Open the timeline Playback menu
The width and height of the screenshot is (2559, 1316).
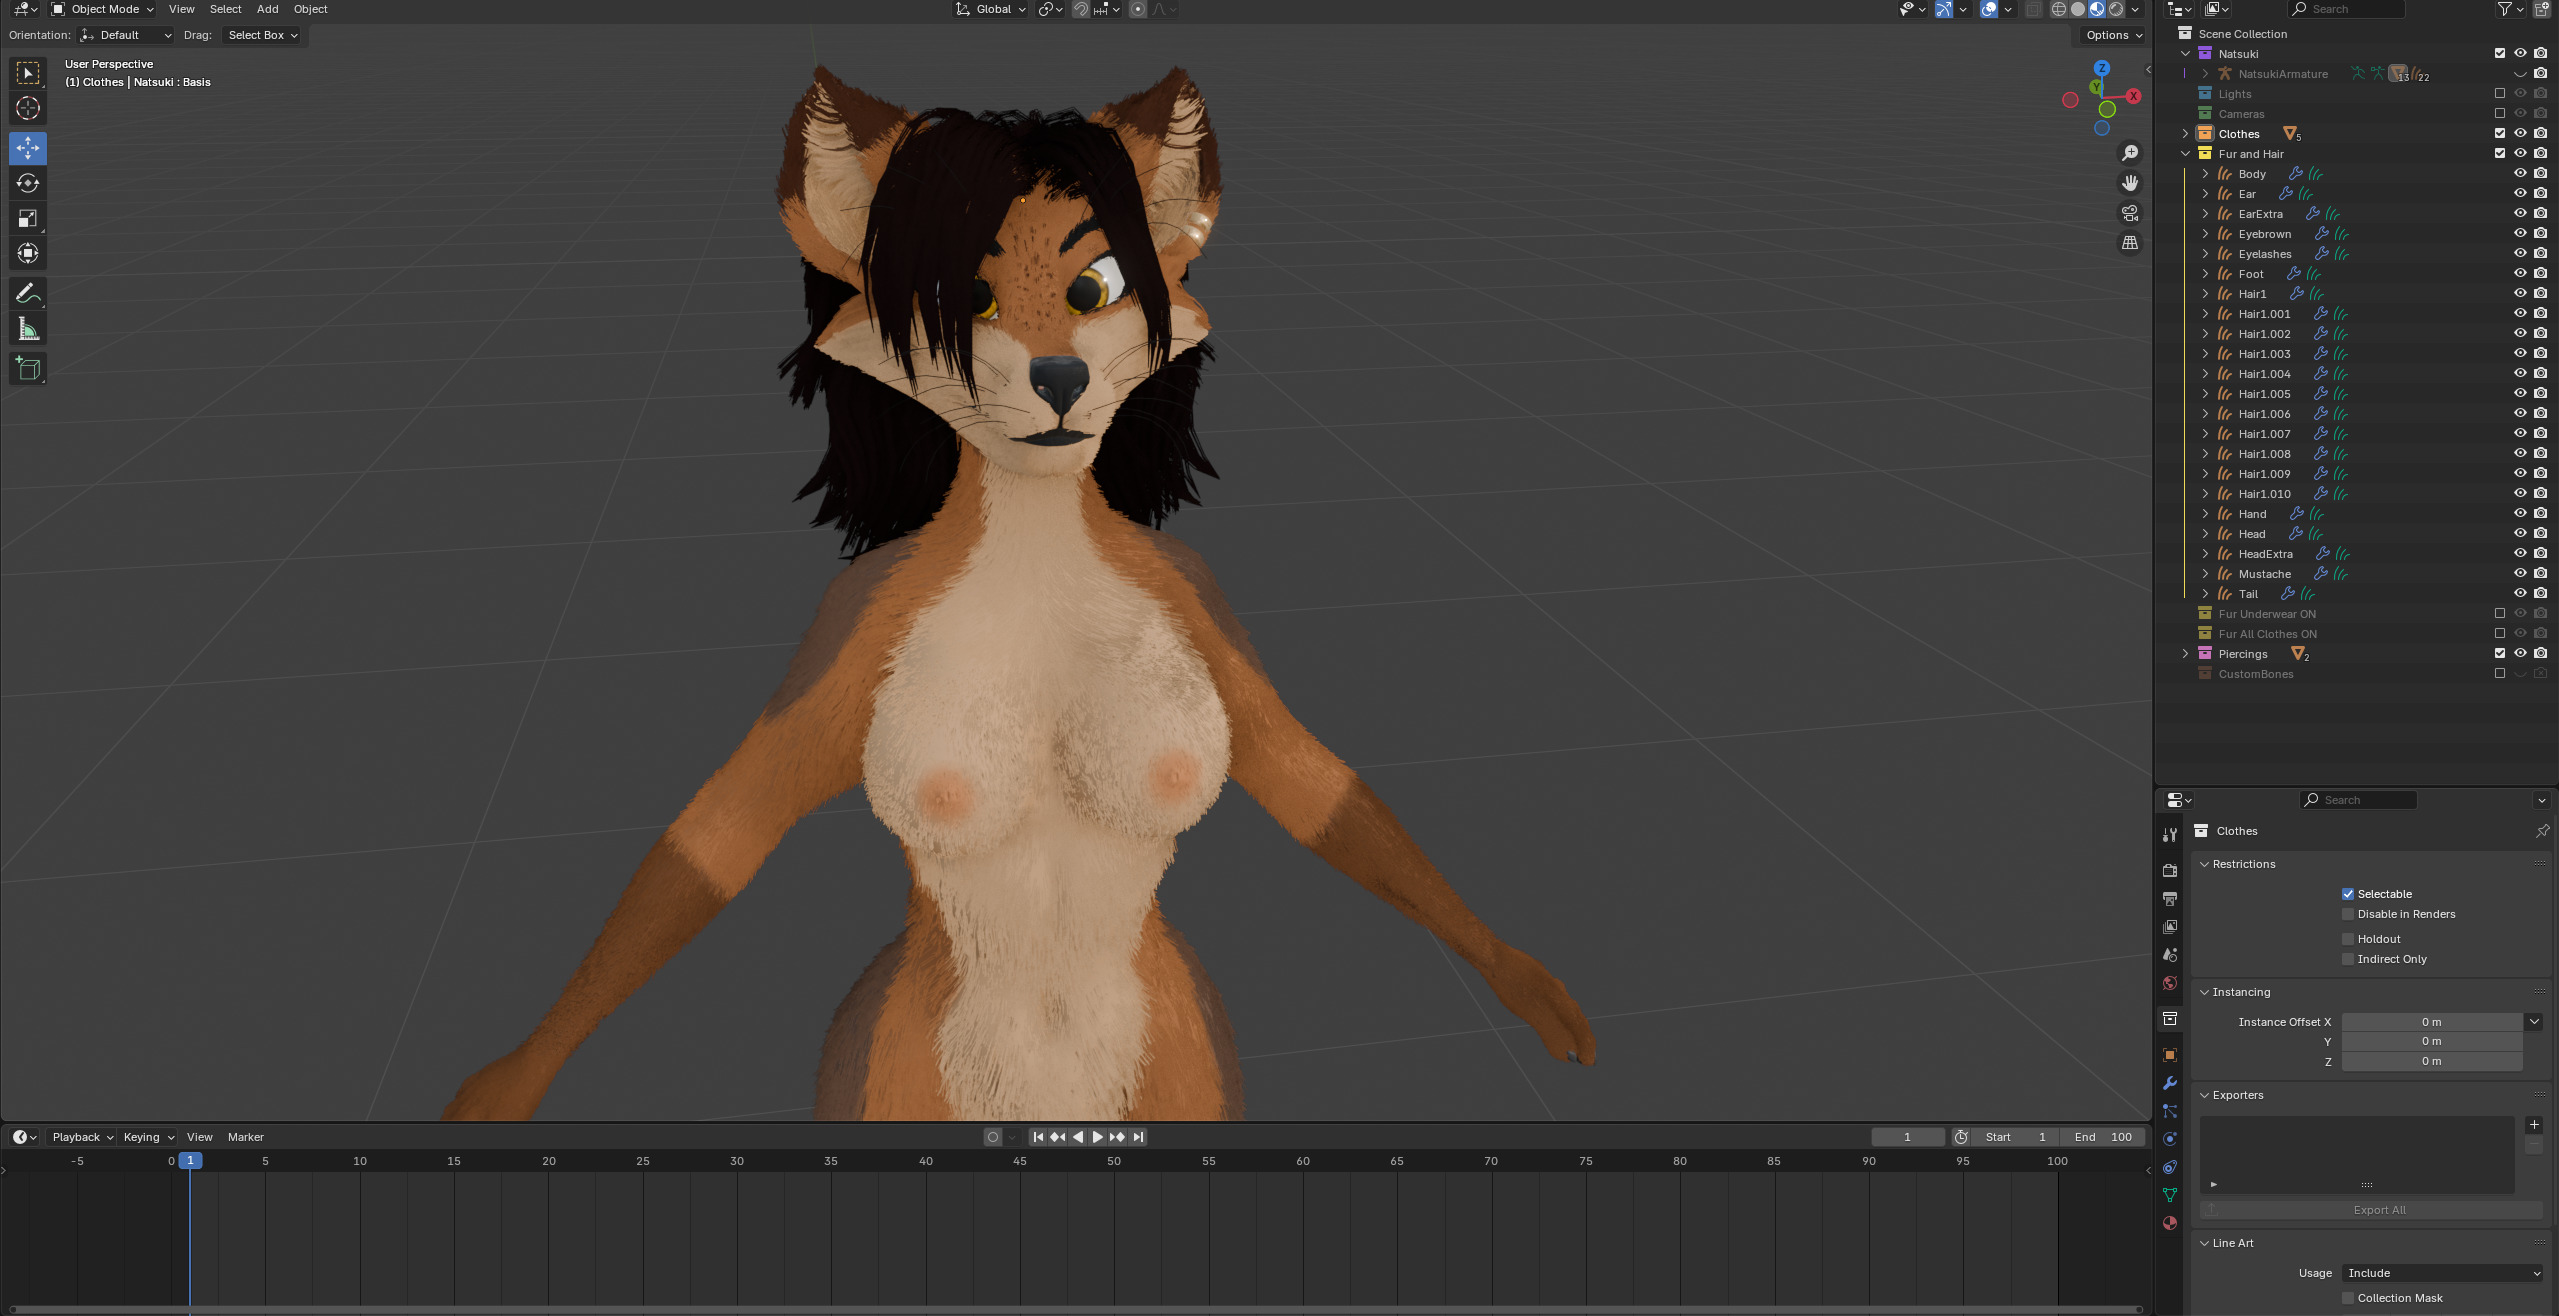82,1137
